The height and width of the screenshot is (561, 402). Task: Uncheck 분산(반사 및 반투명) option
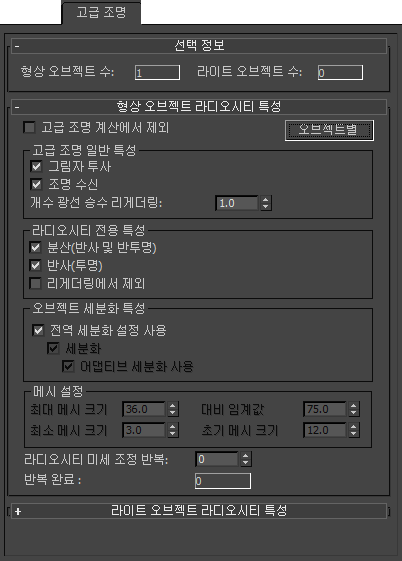[x=35, y=248]
